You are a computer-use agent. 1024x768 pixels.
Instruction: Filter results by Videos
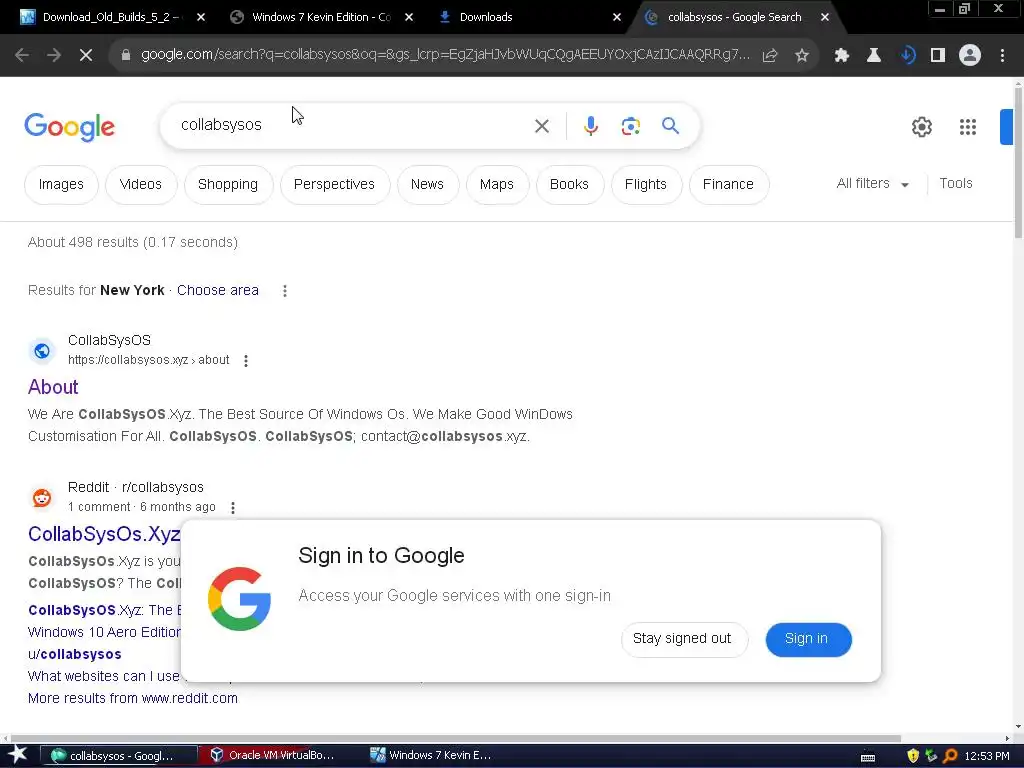pyautogui.click(x=140, y=184)
